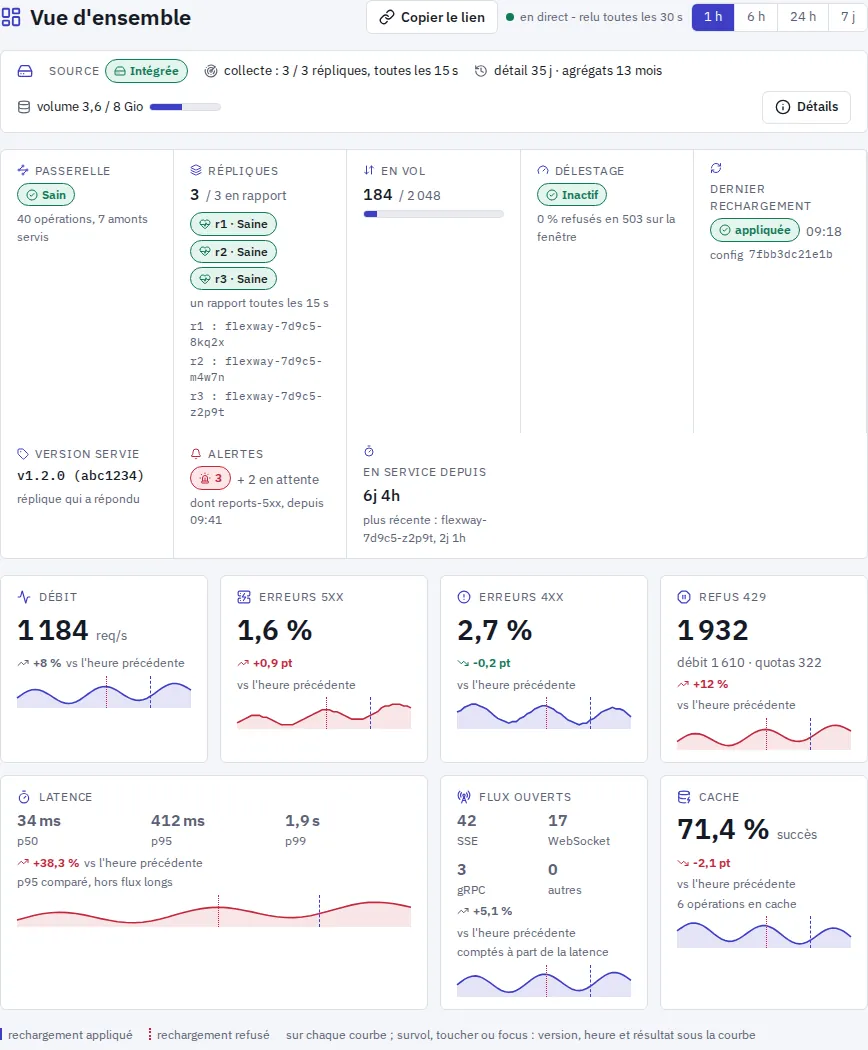Image resolution: width=868 pixels, height=1050 pixels.
Task: Click the appliquée reload status badge
Action: pos(755,230)
